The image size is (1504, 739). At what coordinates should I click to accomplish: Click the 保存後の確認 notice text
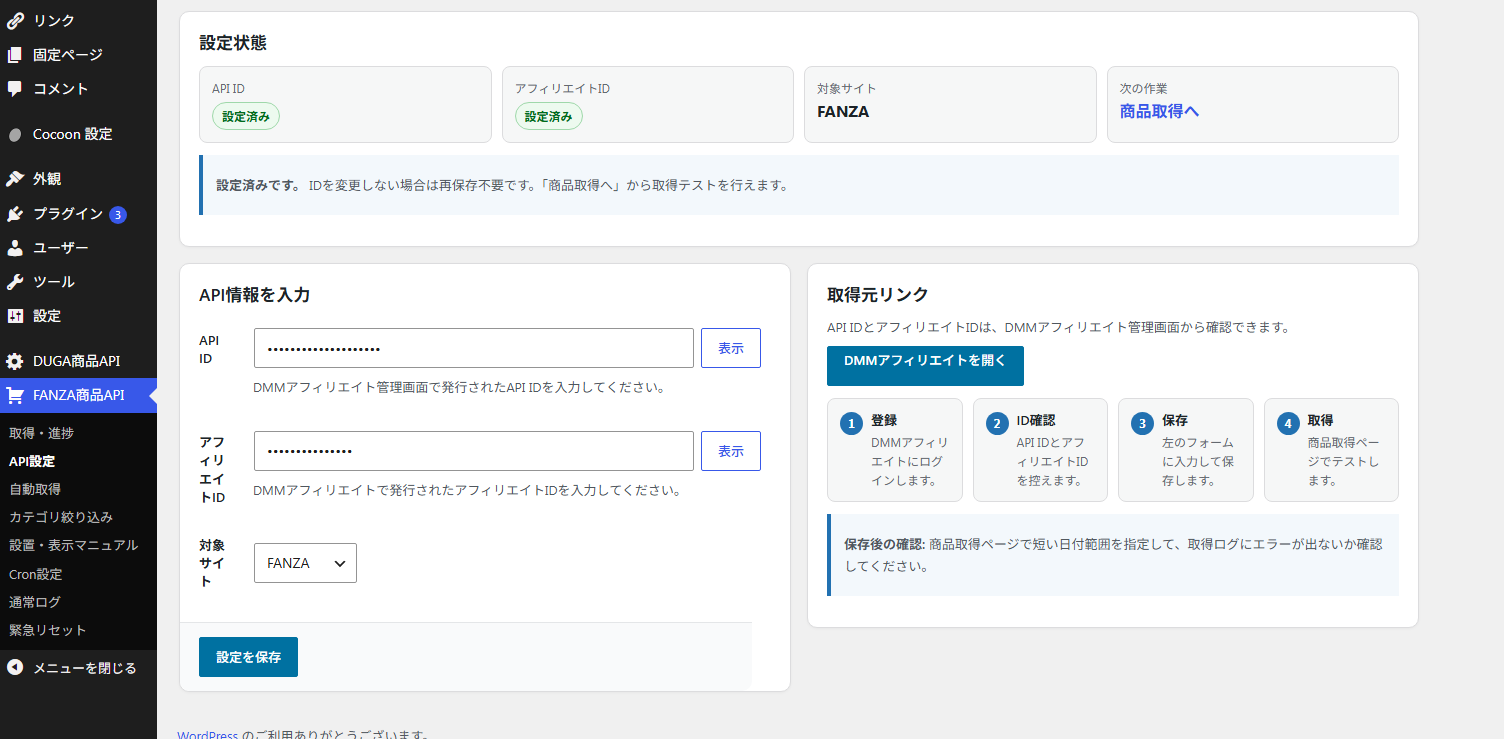pos(1113,555)
